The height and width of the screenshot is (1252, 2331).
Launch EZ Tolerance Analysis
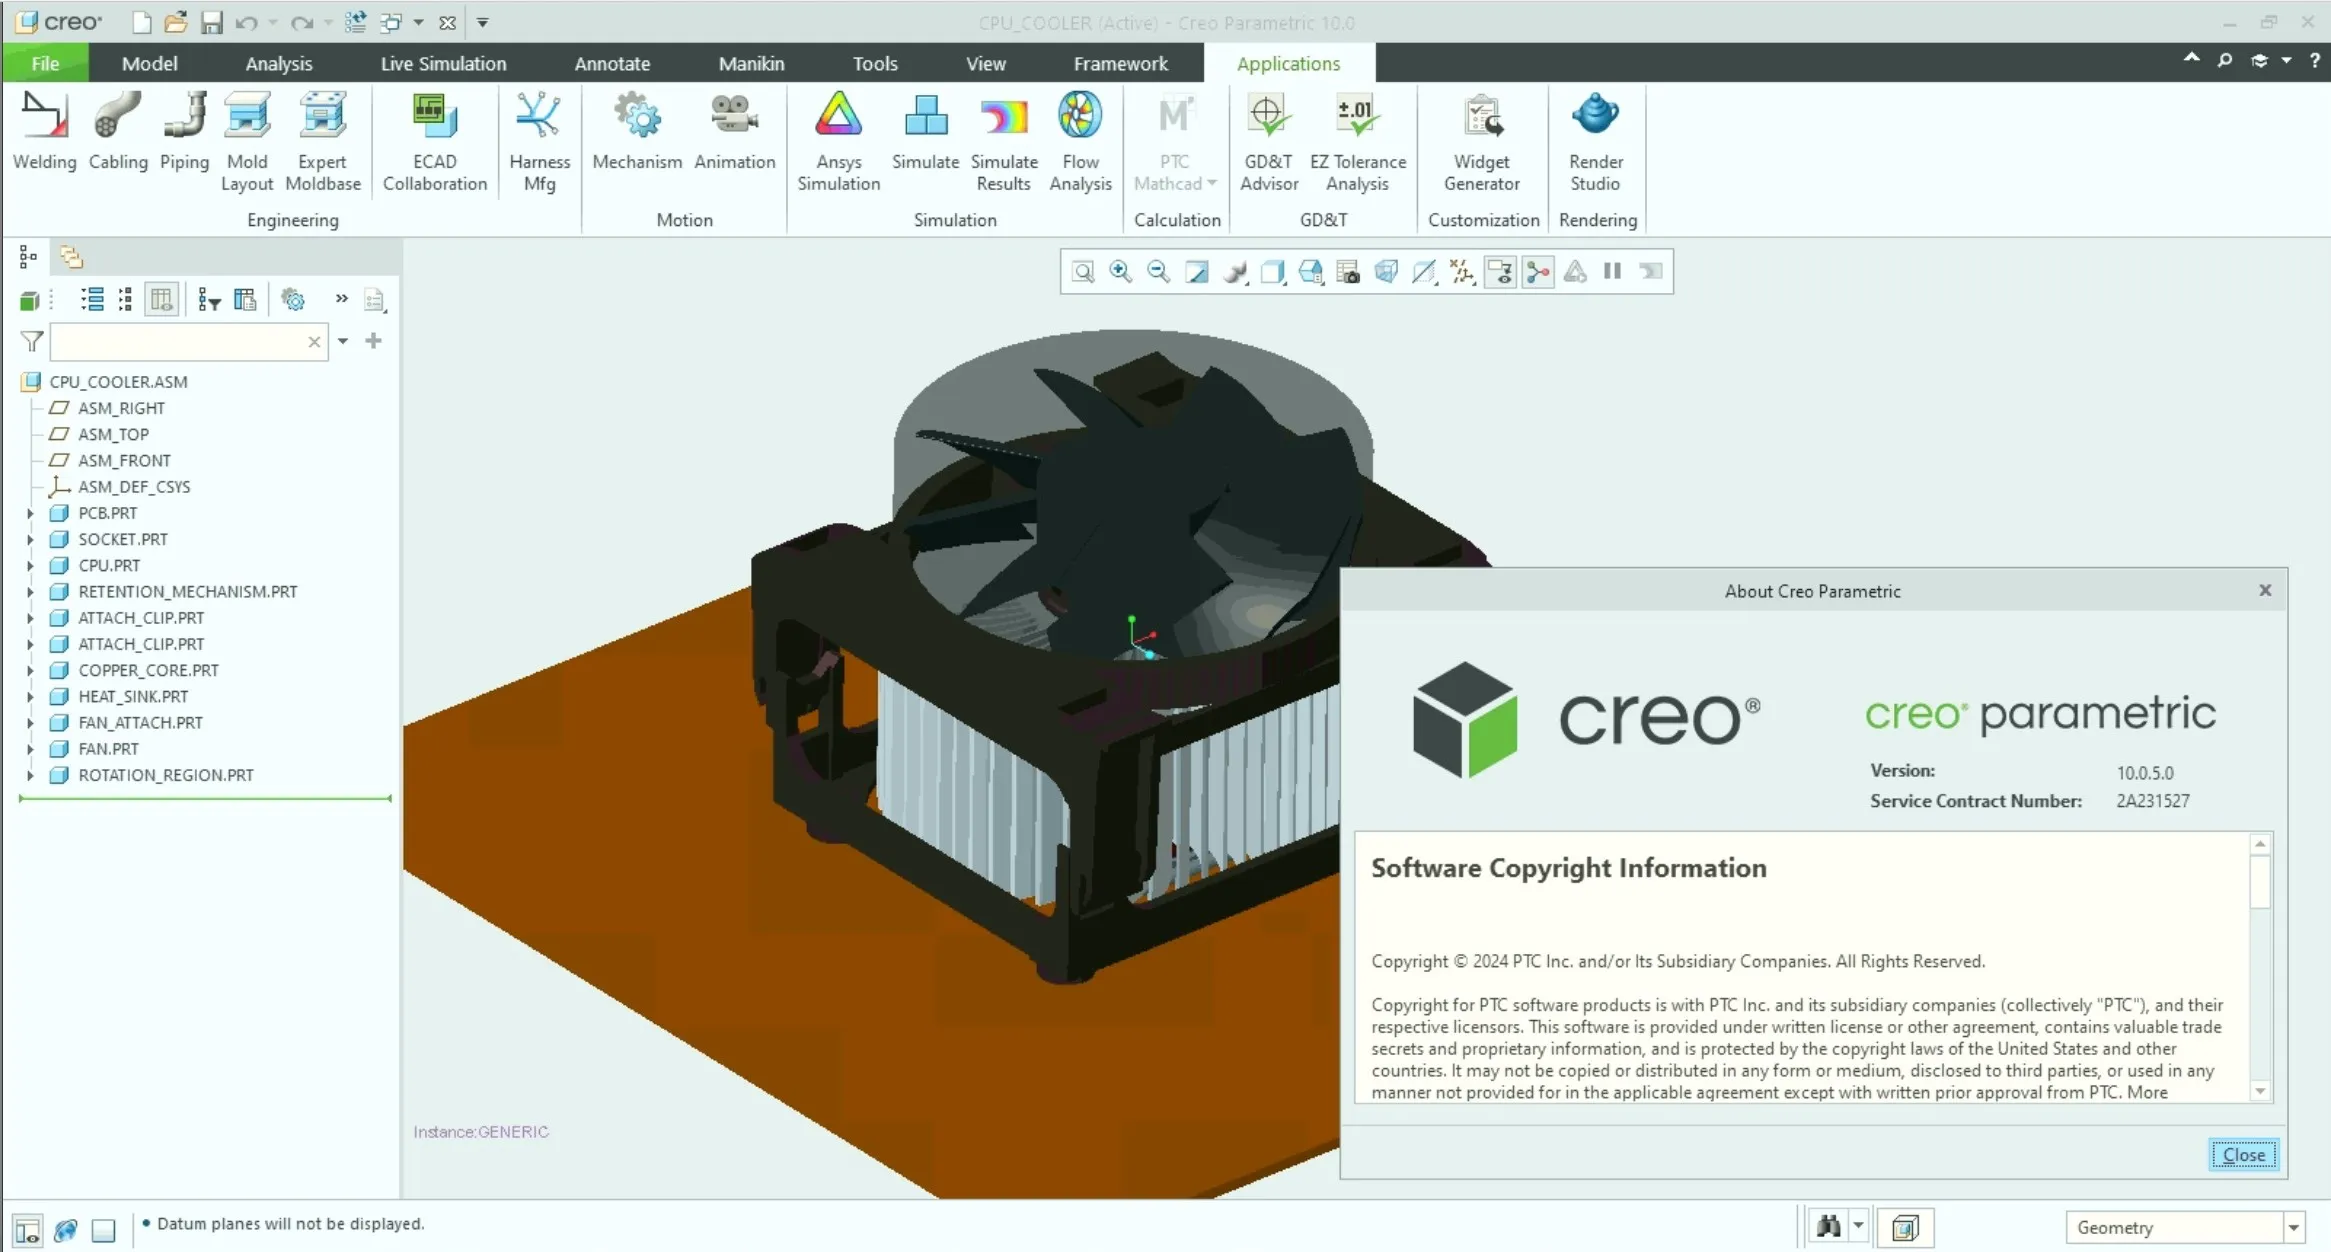[1357, 142]
